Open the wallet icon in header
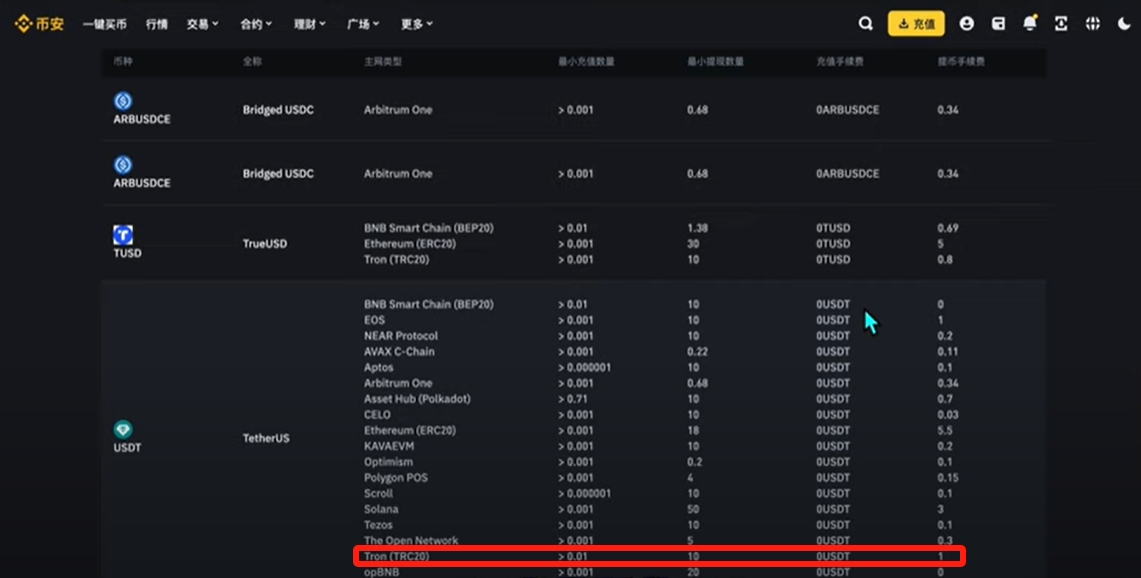1141x578 pixels. tap(998, 24)
